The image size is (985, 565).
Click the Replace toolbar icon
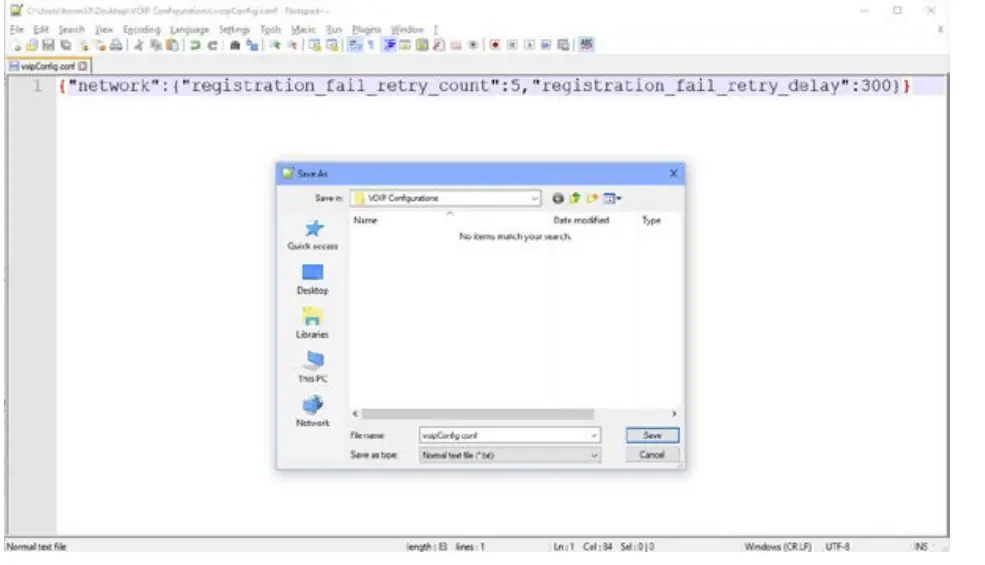[252, 45]
